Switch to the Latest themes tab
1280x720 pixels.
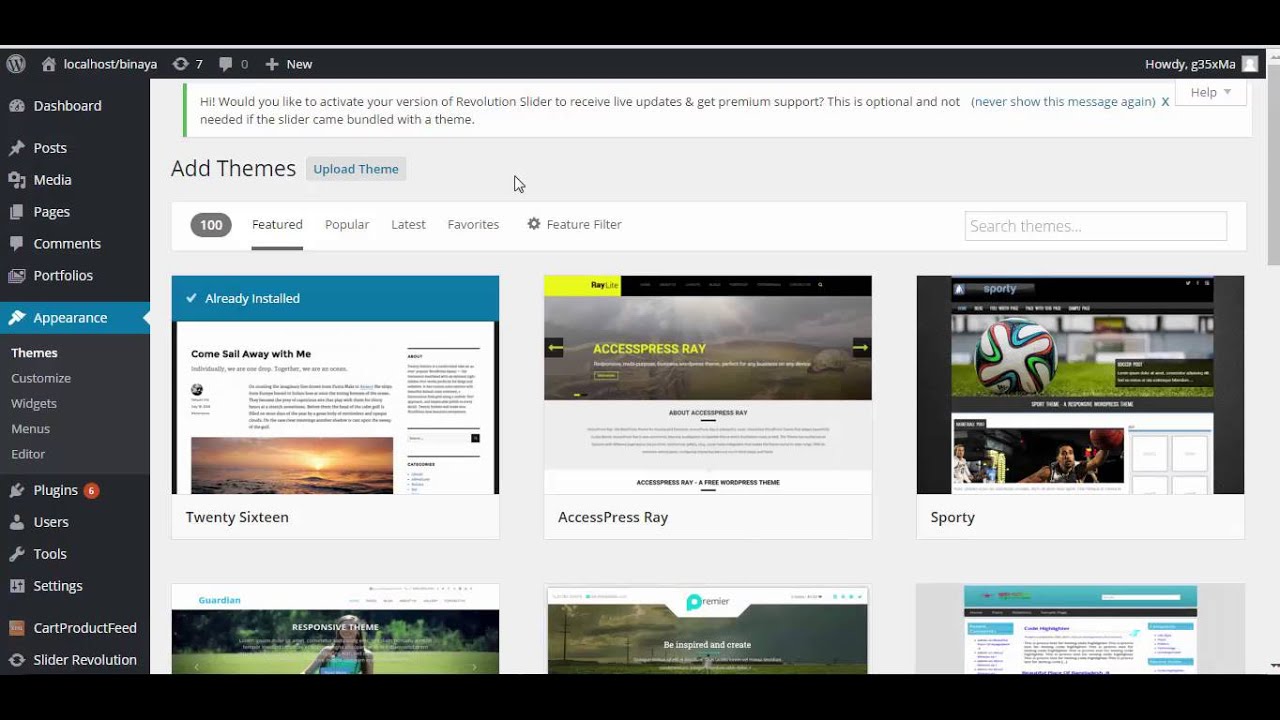(408, 225)
